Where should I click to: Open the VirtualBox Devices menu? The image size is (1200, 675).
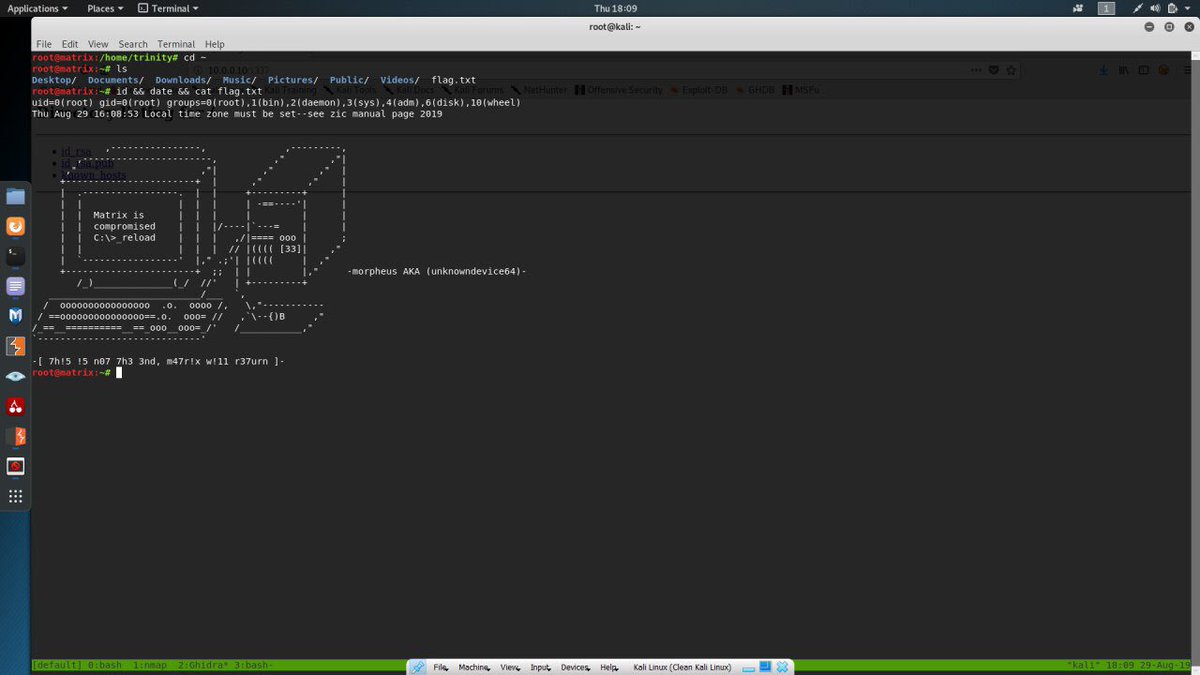574,667
